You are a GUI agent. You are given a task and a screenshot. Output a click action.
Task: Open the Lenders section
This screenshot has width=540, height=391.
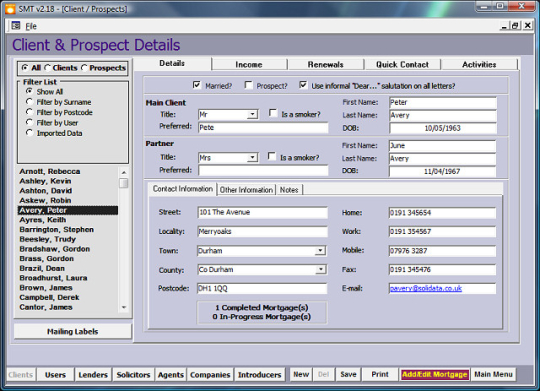click(93, 374)
